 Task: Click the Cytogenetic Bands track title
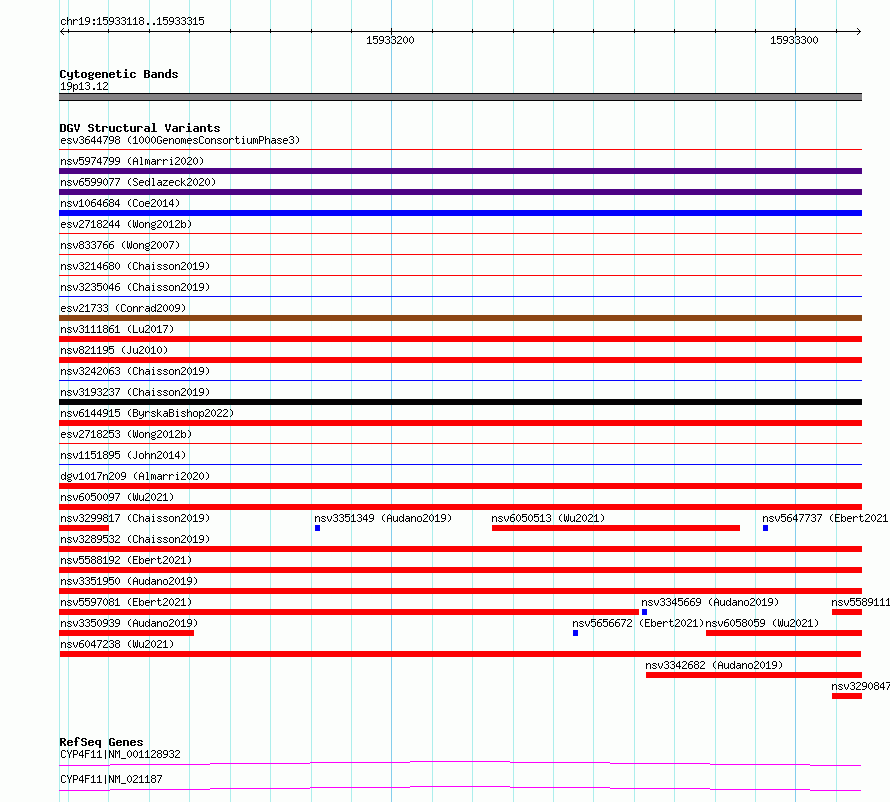tap(119, 74)
